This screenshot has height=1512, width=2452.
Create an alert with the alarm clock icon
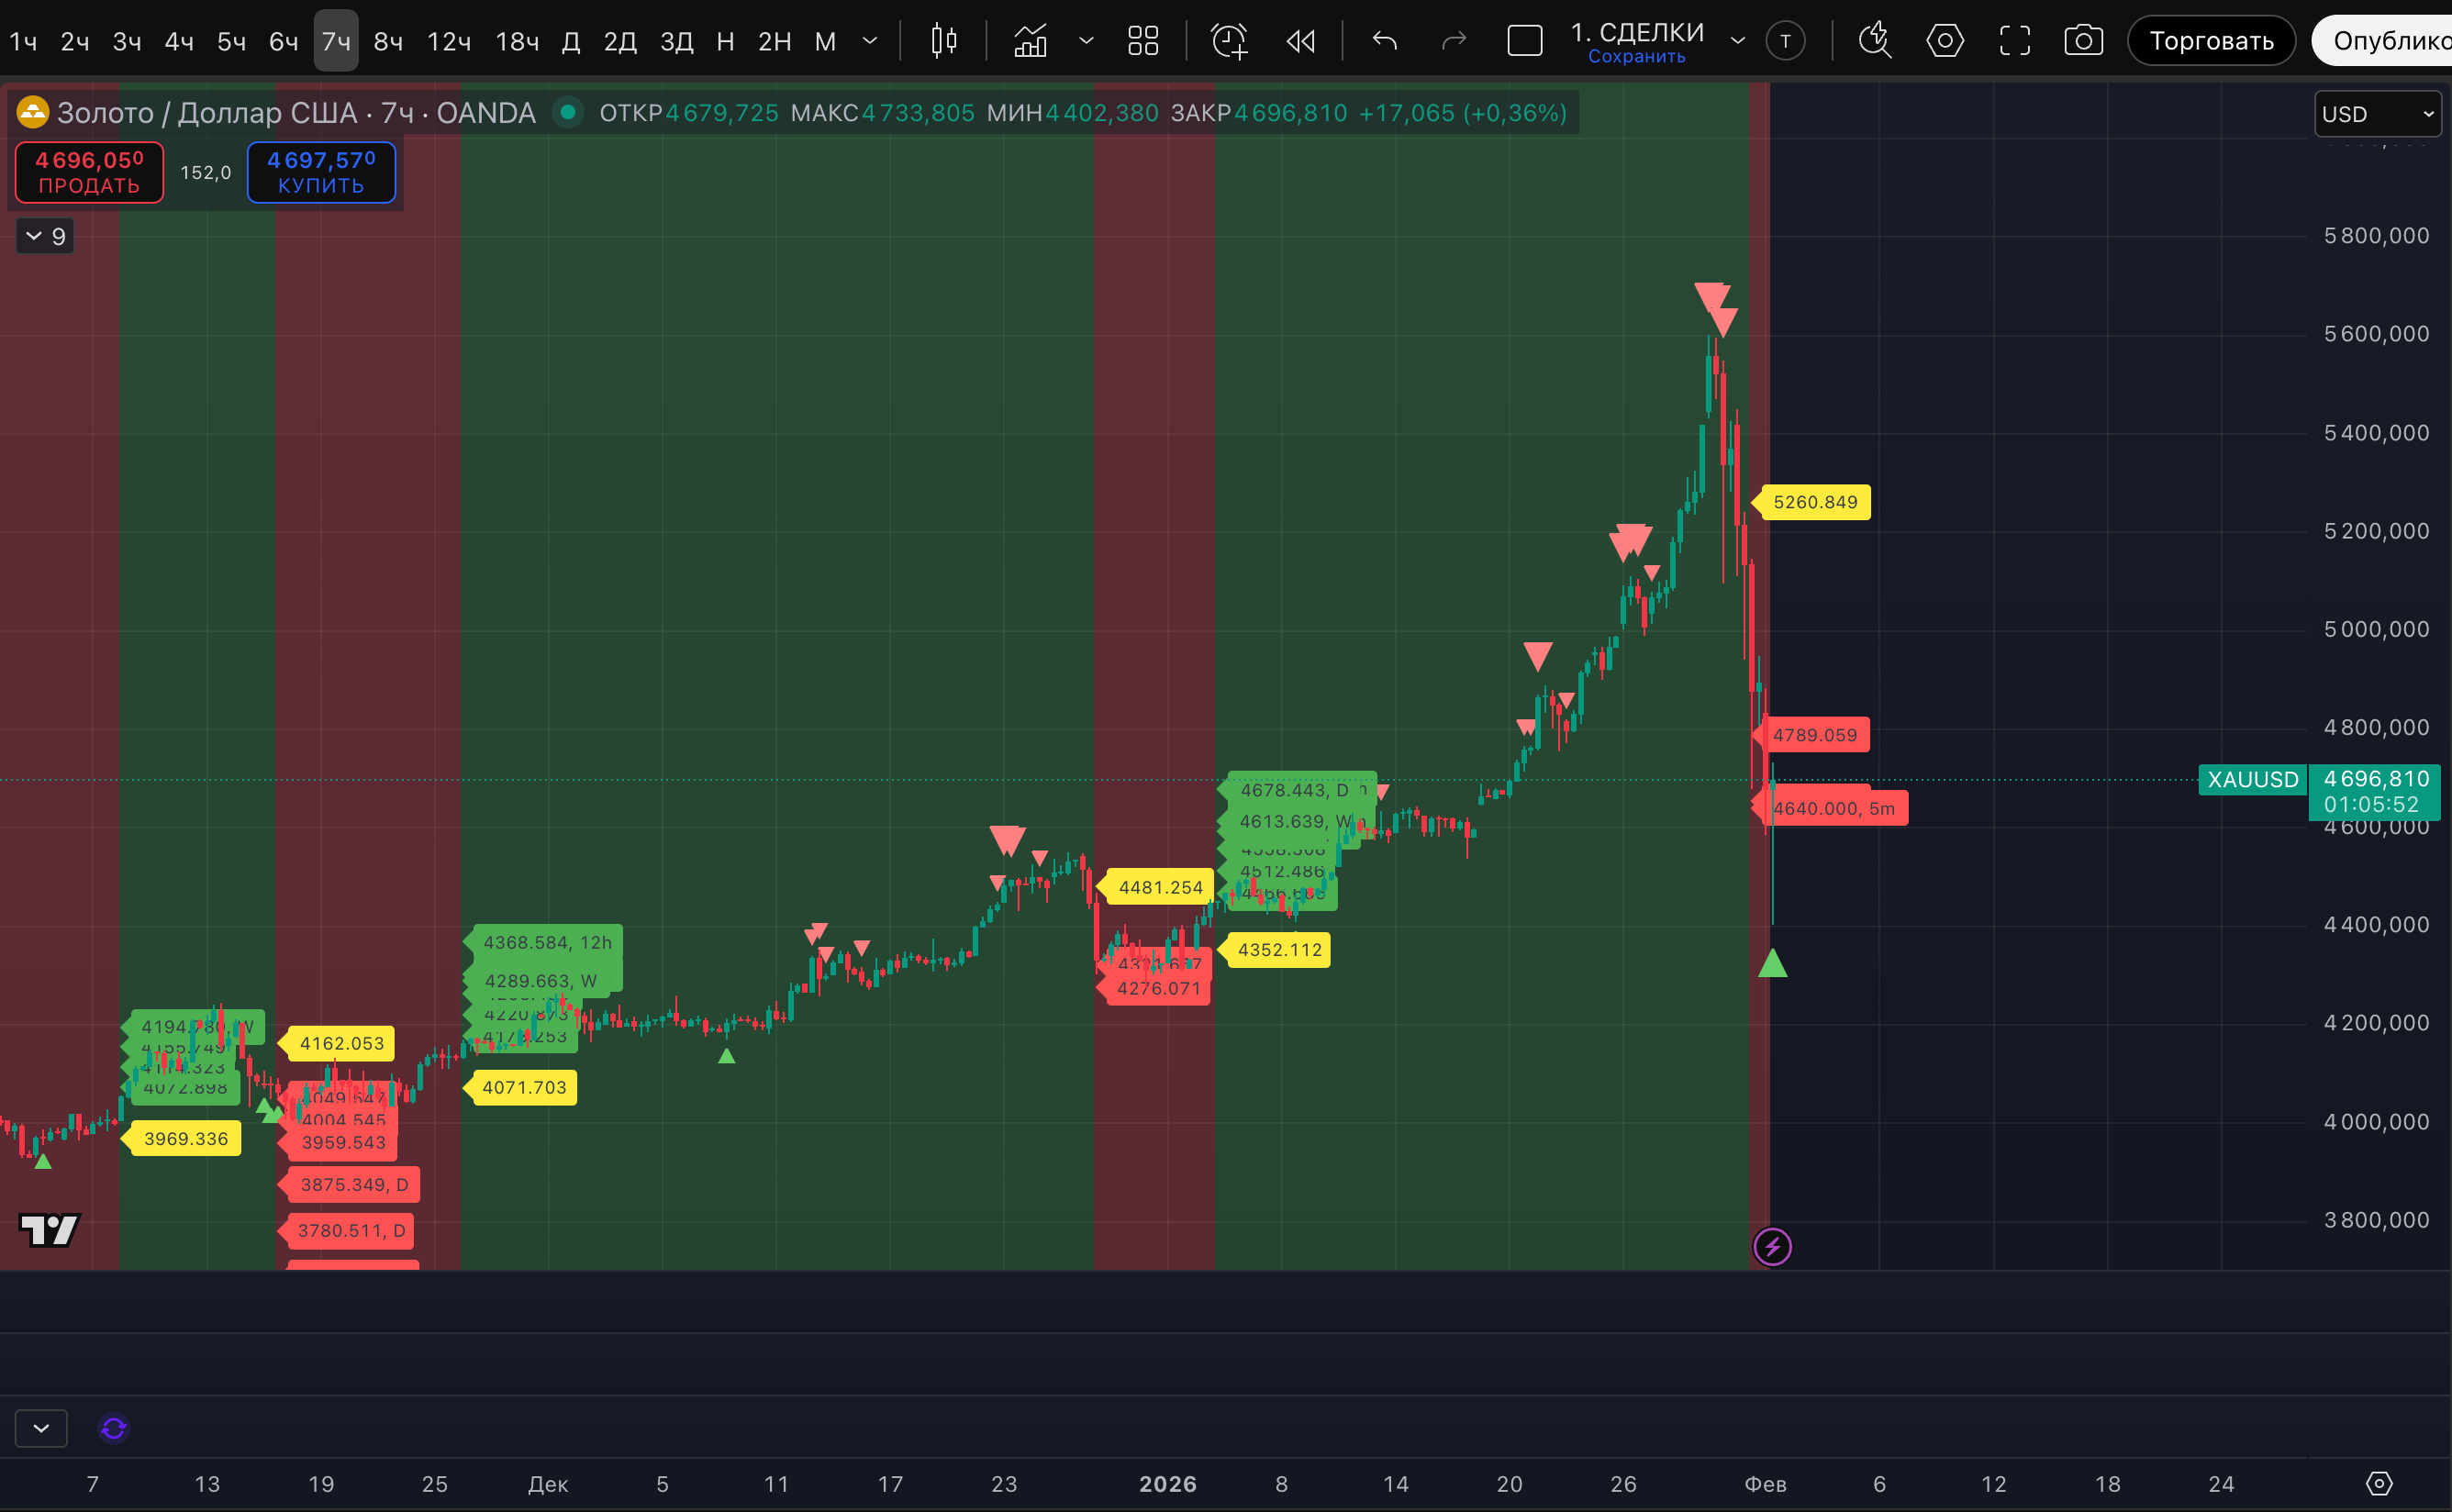[x=1229, y=41]
